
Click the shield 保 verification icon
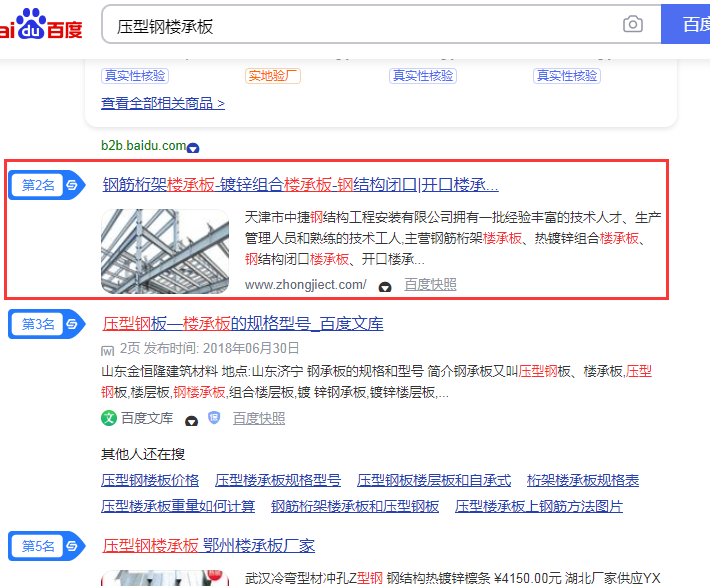coord(214,418)
